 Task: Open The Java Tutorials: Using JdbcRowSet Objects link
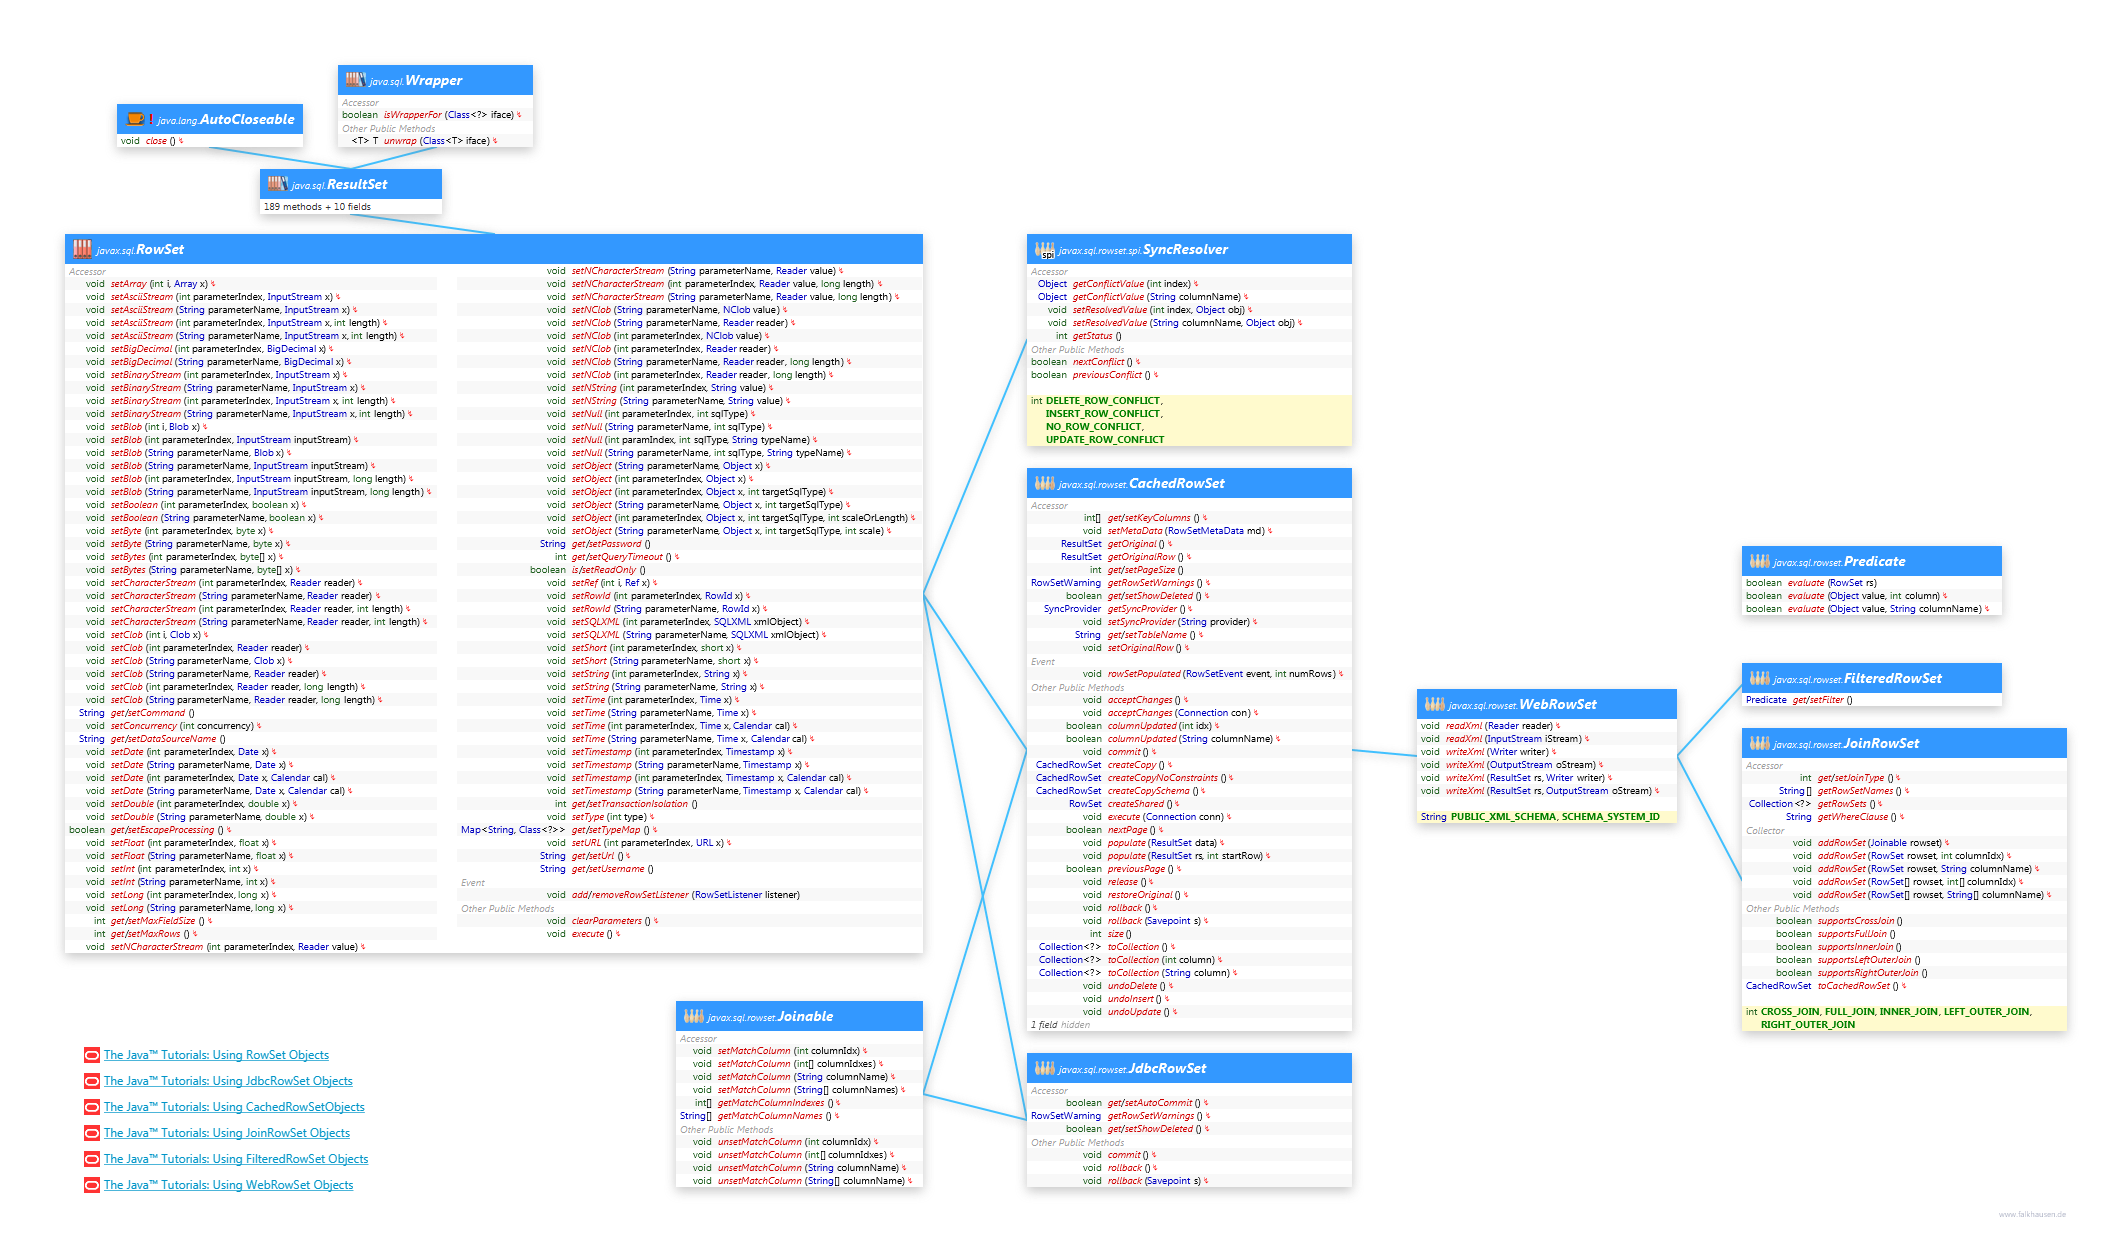[228, 1081]
